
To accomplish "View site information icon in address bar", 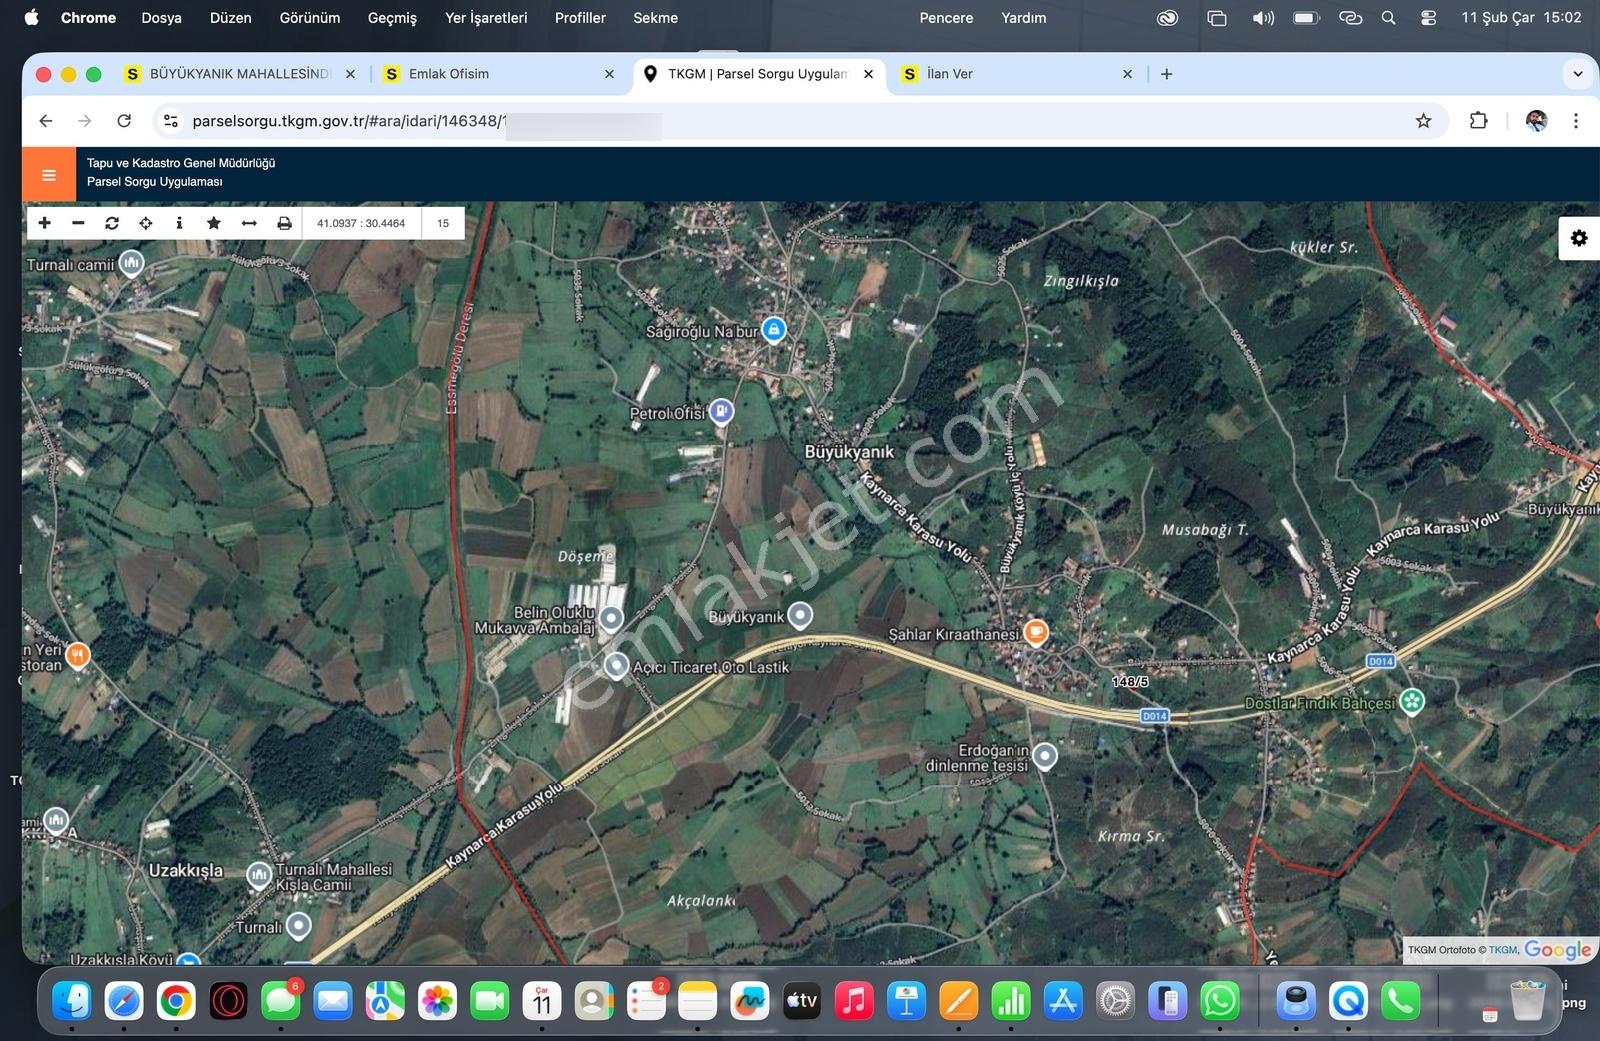I will pos(171,121).
